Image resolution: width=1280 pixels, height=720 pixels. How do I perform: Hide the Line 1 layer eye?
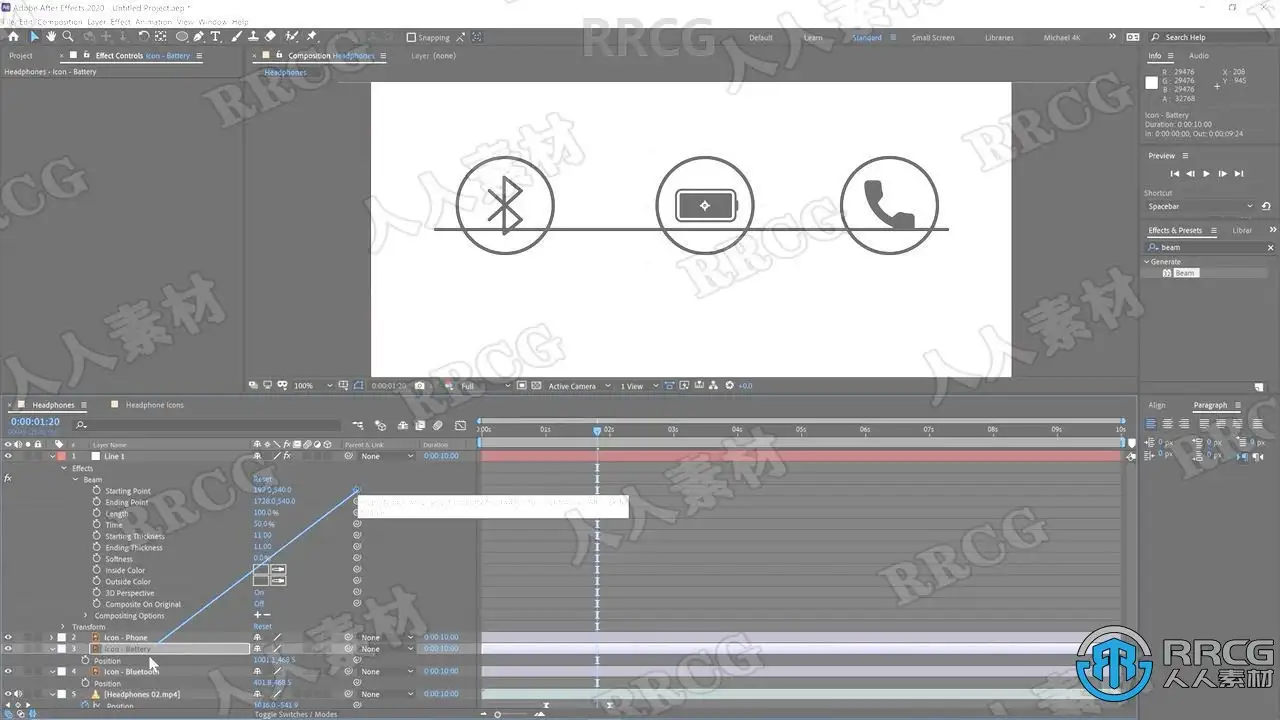coord(8,456)
